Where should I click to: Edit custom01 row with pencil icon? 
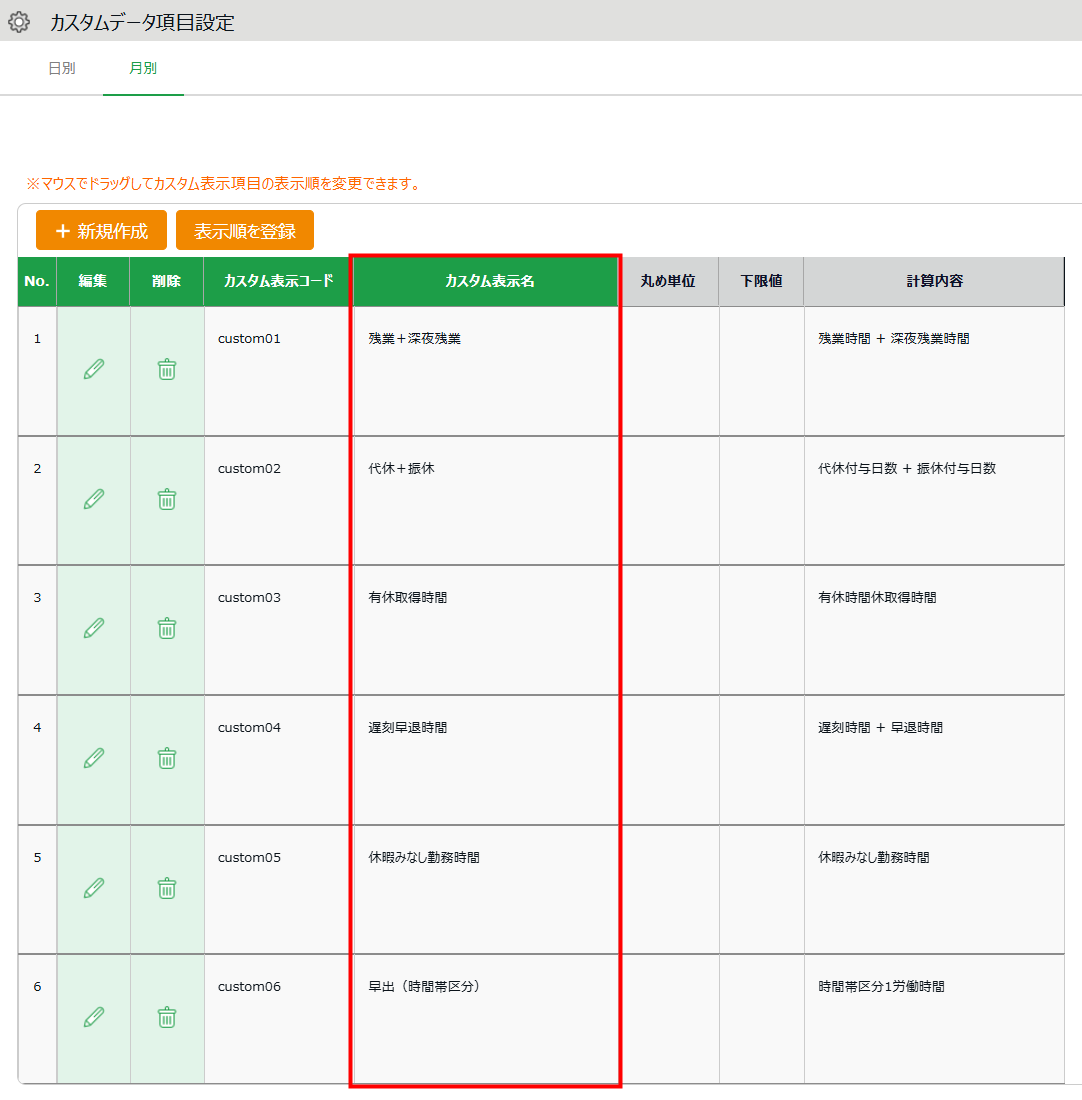pyautogui.click(x=94, y=369)
